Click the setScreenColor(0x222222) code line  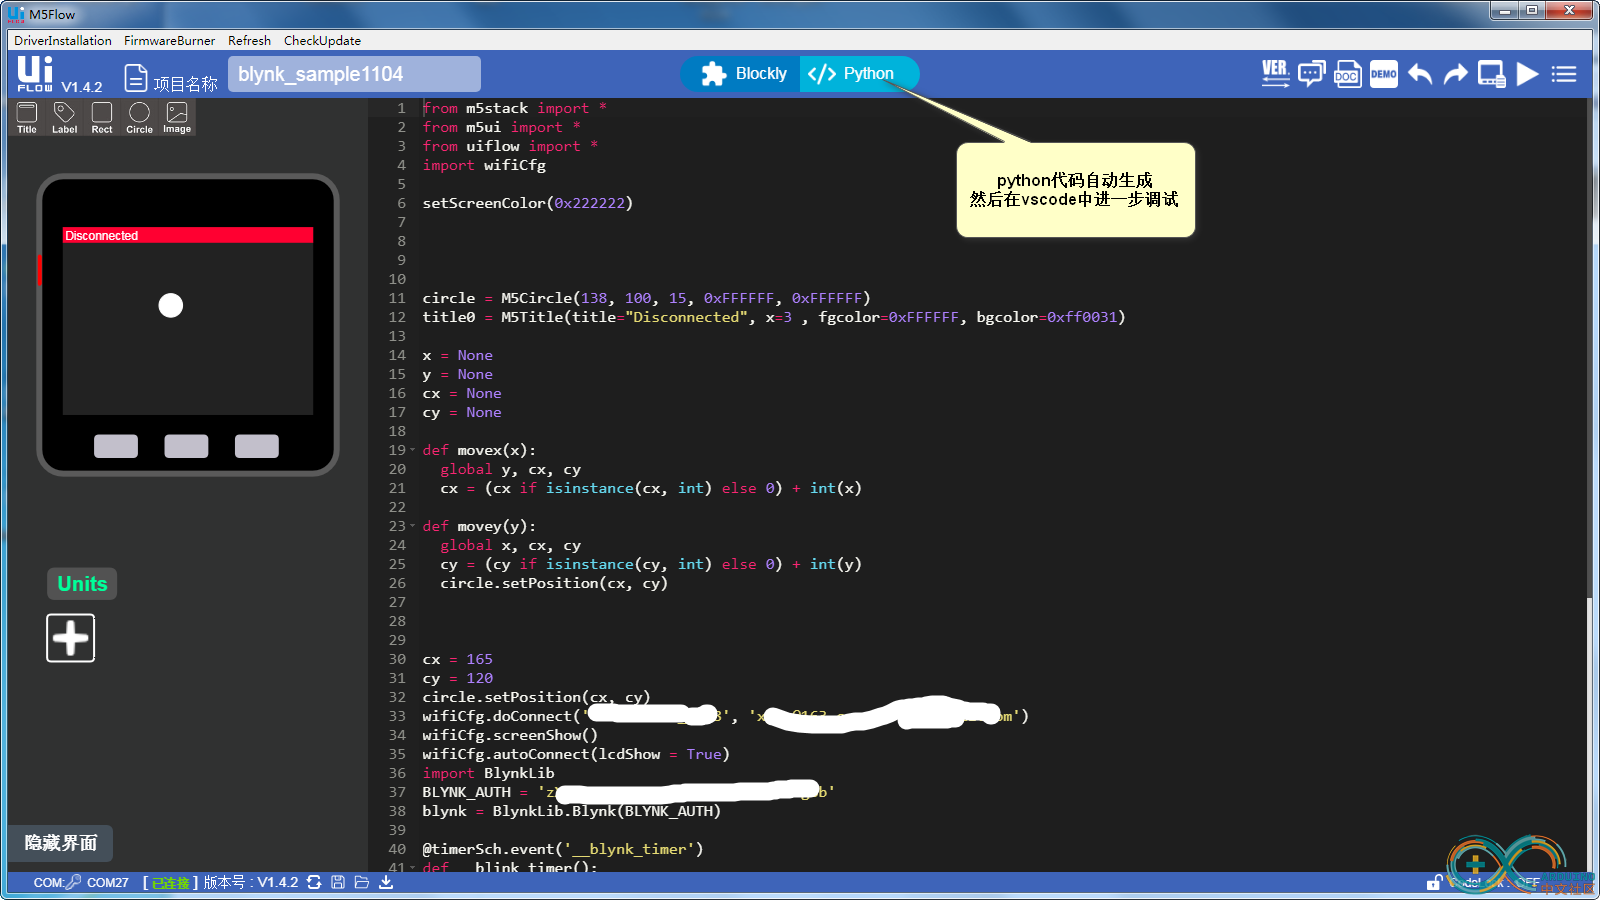point(528,203)
